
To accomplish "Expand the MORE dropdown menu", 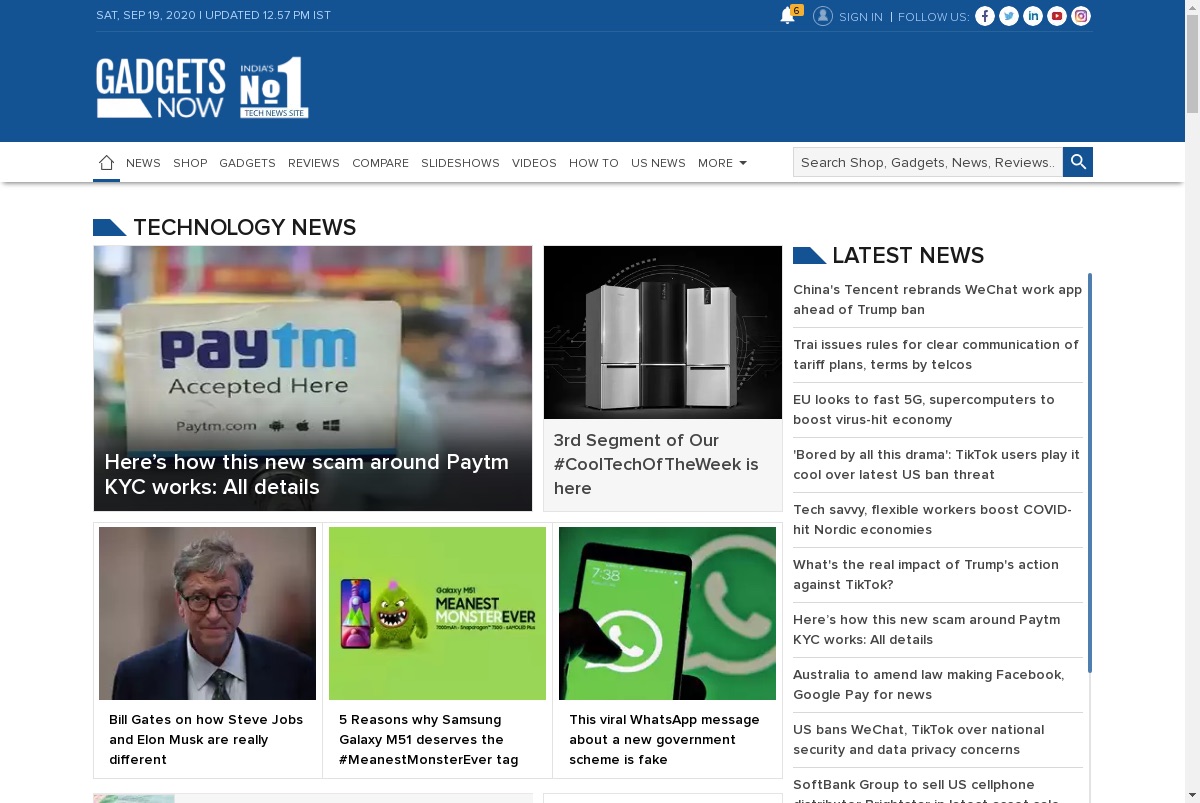I will click(x=722, y=163).
